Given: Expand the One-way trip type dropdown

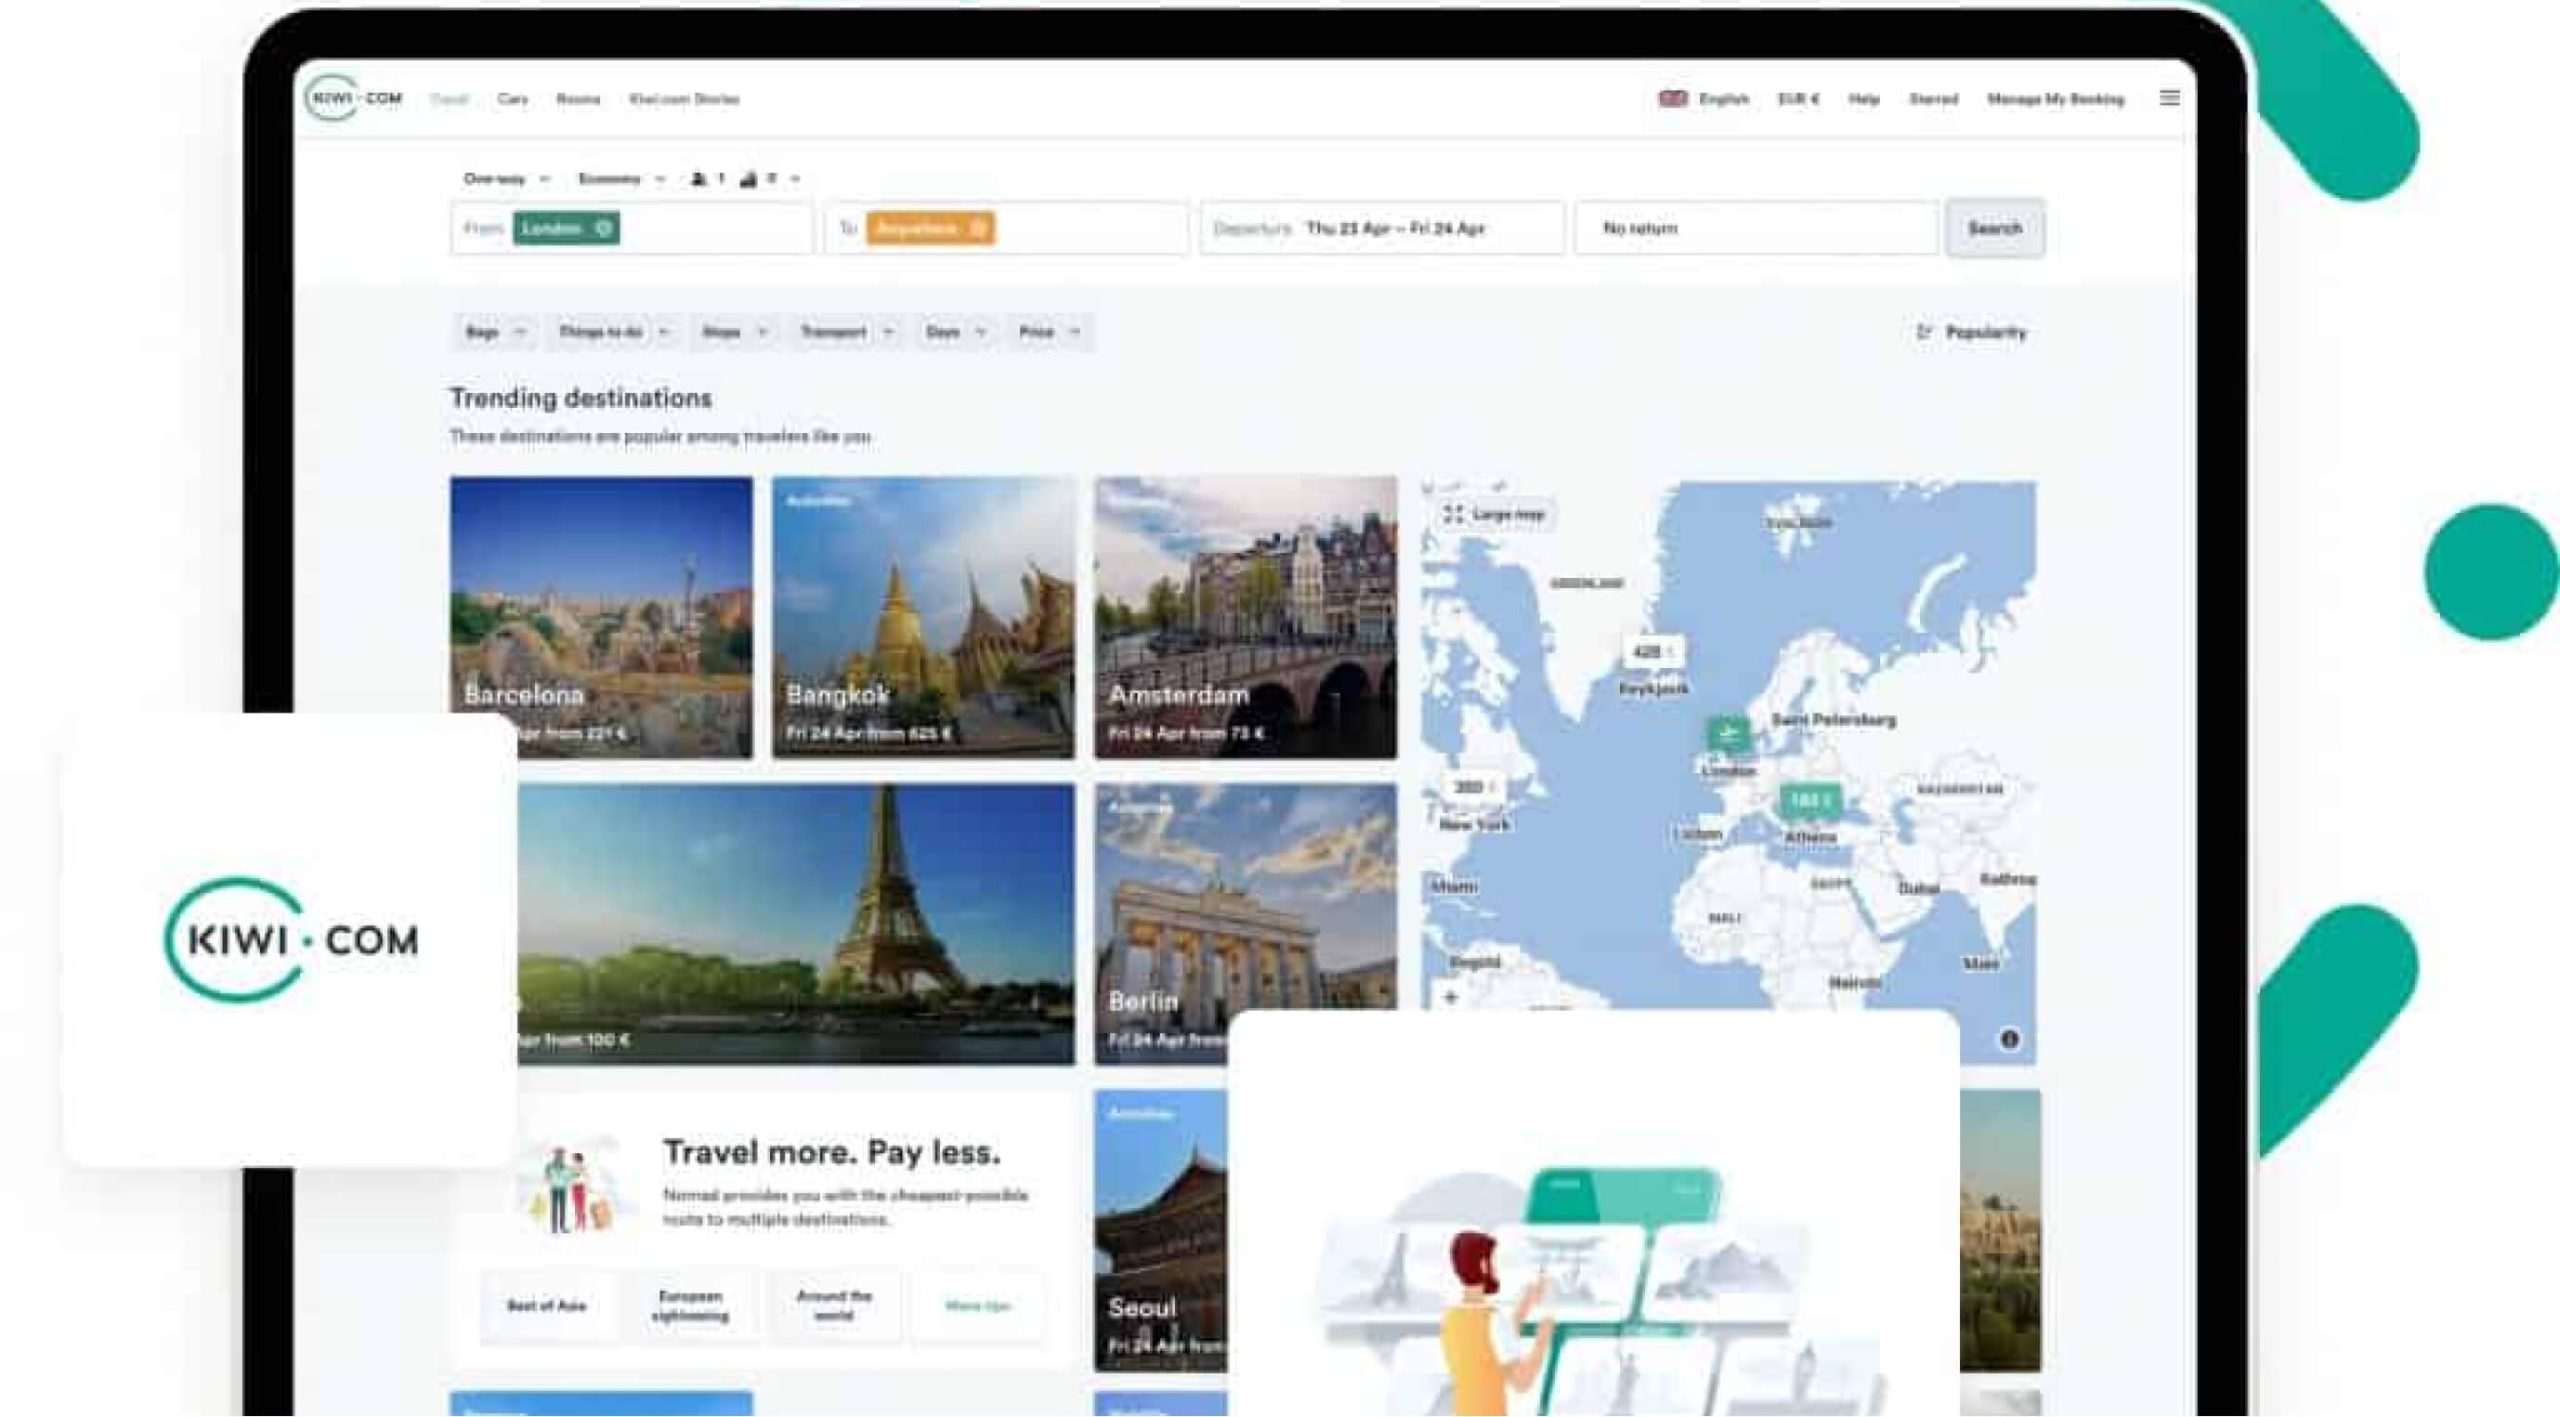Looking at the screenshot, I should click(x=506, y=179).
